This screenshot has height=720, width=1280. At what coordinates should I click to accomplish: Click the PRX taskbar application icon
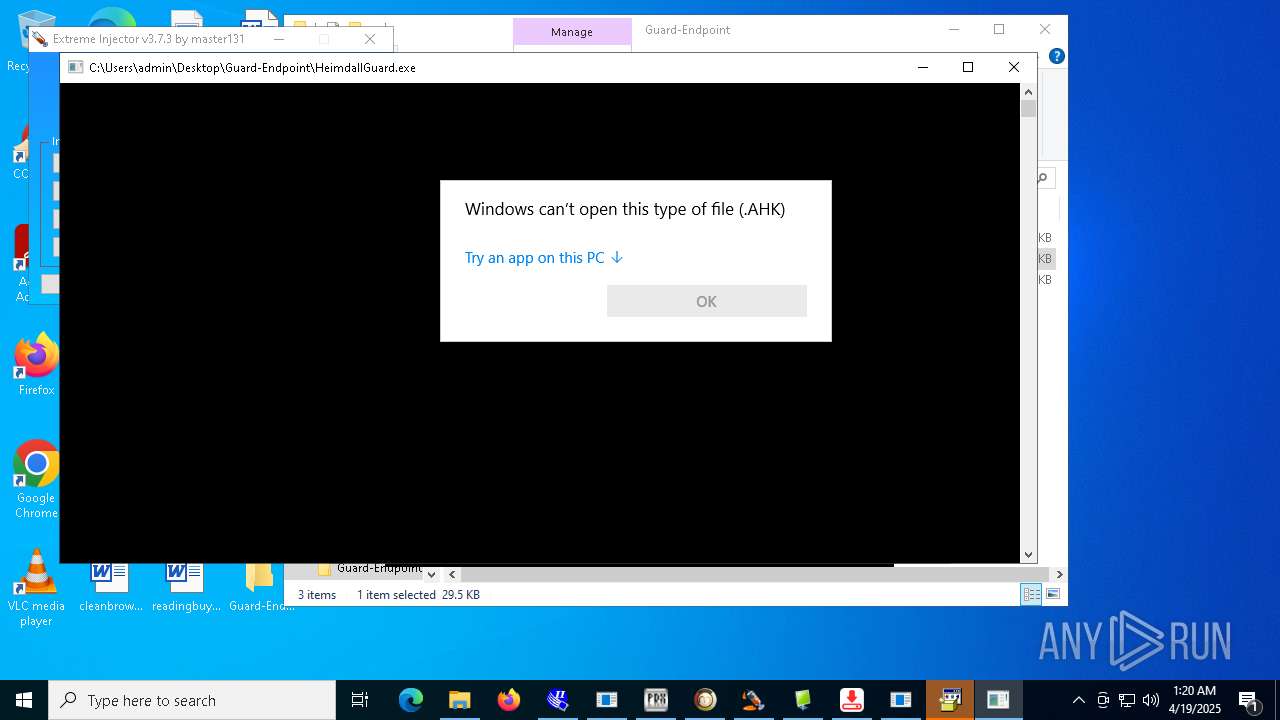(656, 700)
